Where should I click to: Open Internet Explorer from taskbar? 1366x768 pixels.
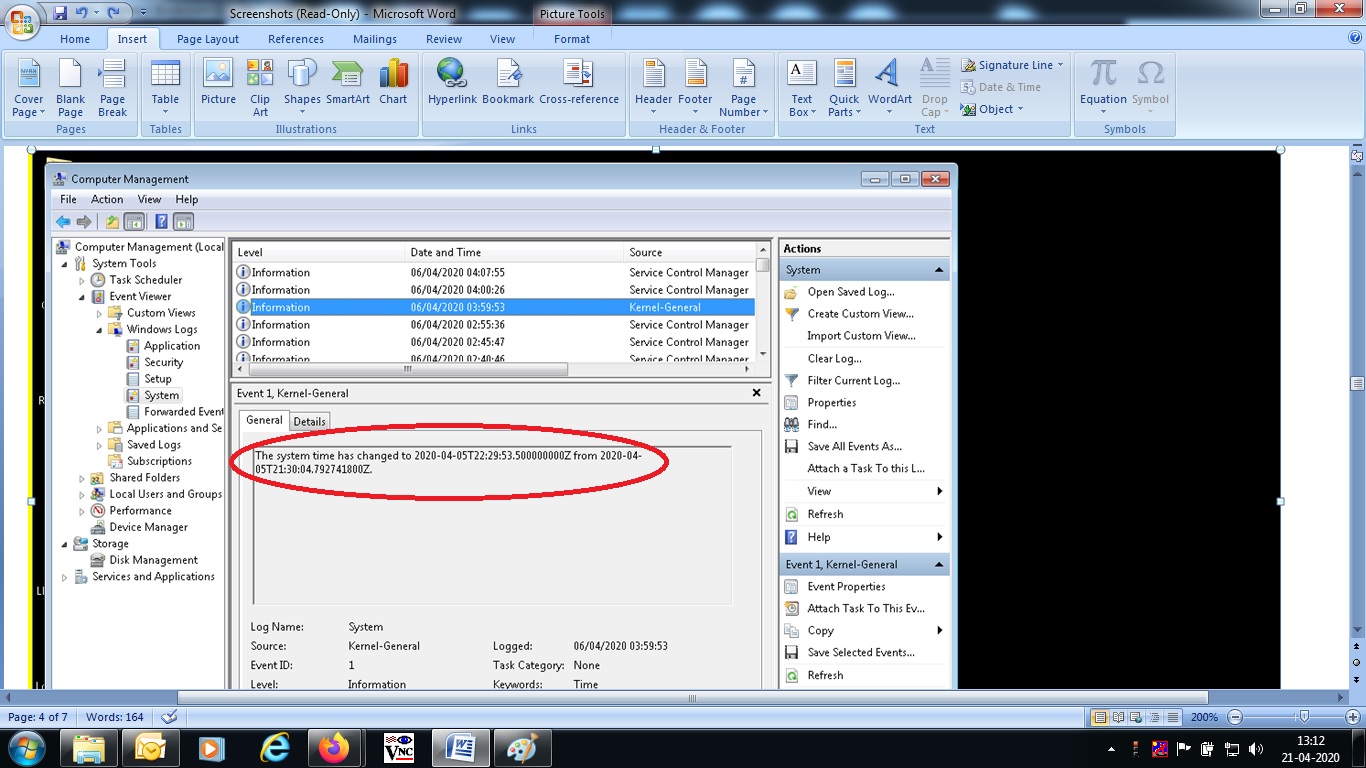(x=274, y=748)
